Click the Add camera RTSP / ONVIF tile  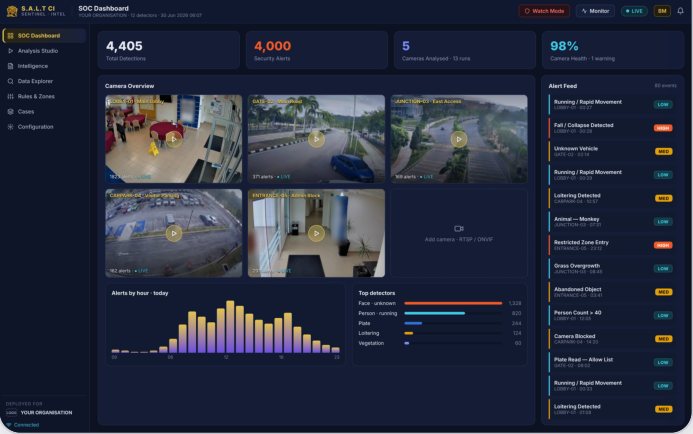[x=459, y=233]
